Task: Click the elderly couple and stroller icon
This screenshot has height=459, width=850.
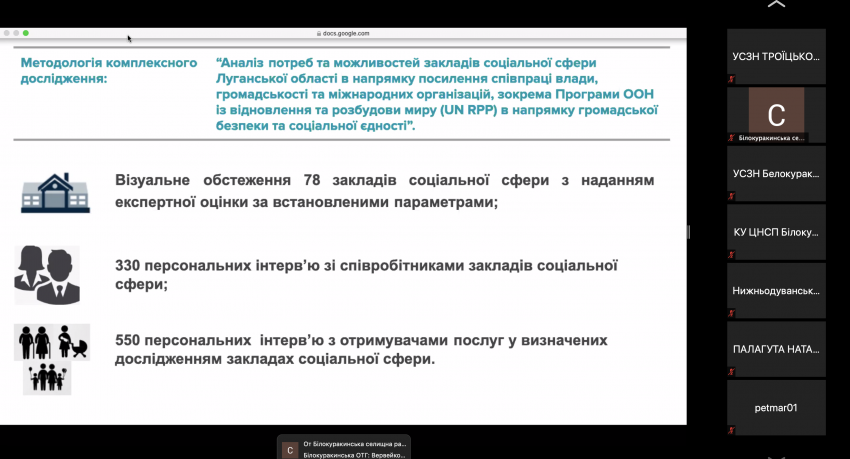Action: pyautogui.click(x=52, y=342)
